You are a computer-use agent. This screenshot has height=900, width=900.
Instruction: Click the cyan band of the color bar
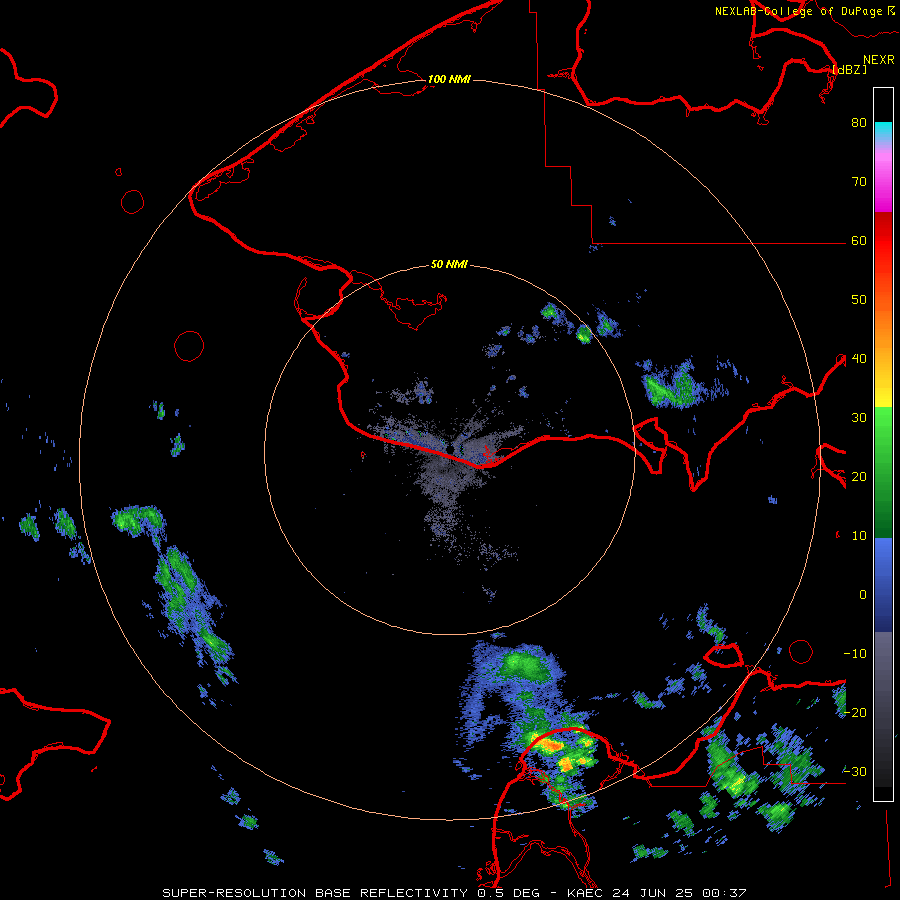[883, 132]
